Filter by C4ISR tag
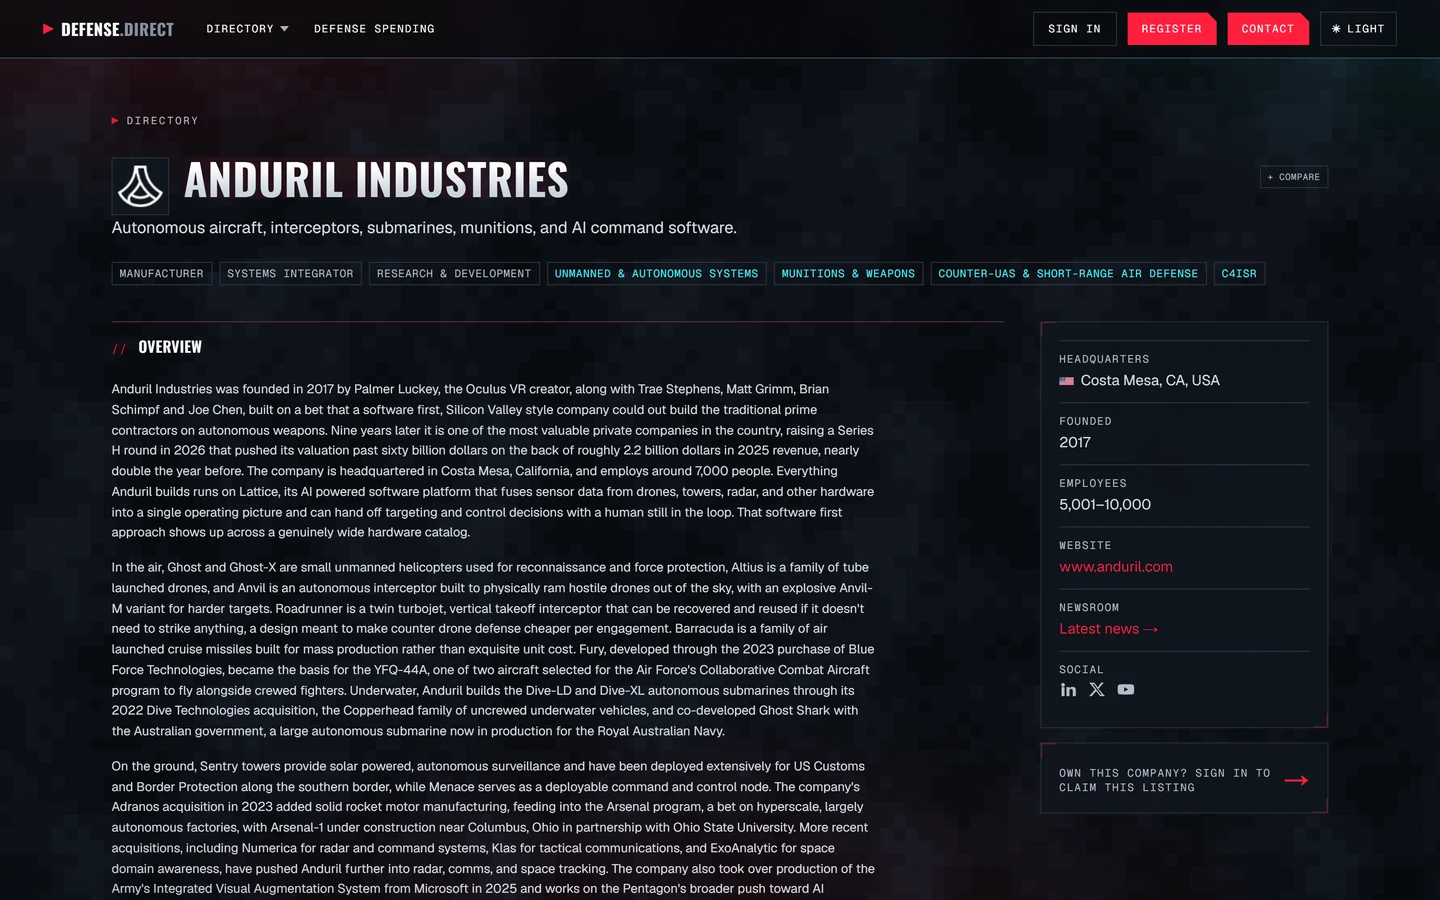The width and height of the screenshot is (1440, 900). click(1239, 274)
